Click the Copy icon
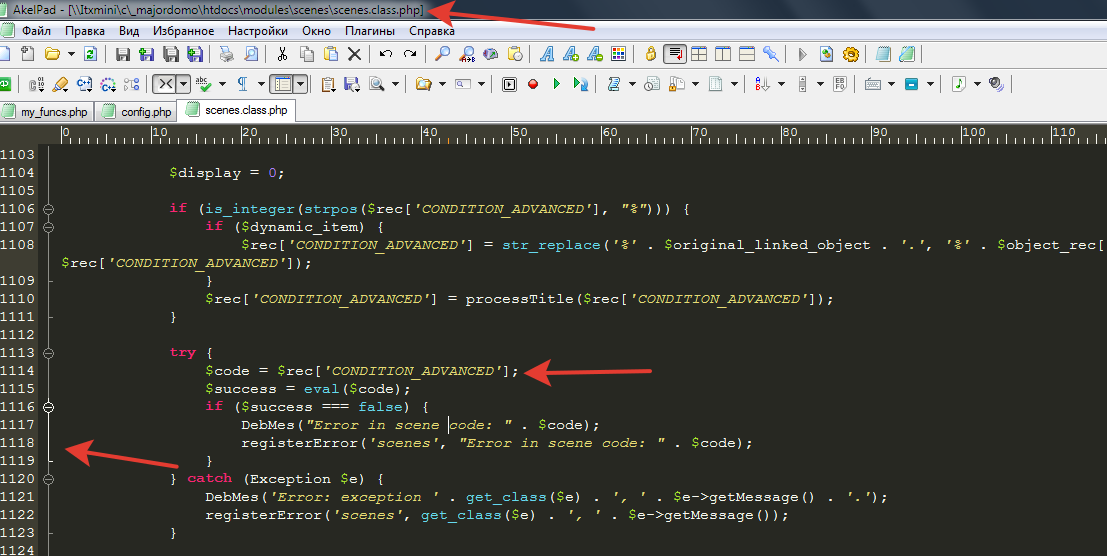 pos(306,54)
